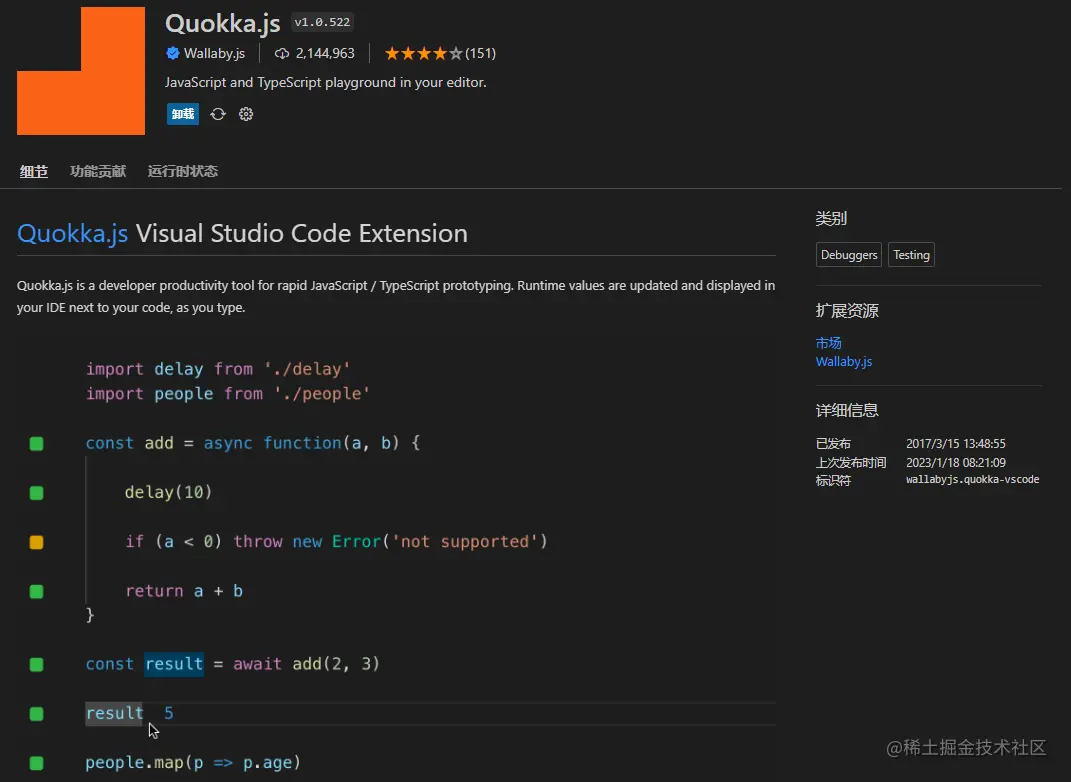This screenshot has height=782, width=1071.
Task: Click the star rating for Quokka.js
Action: coord(423,53)
